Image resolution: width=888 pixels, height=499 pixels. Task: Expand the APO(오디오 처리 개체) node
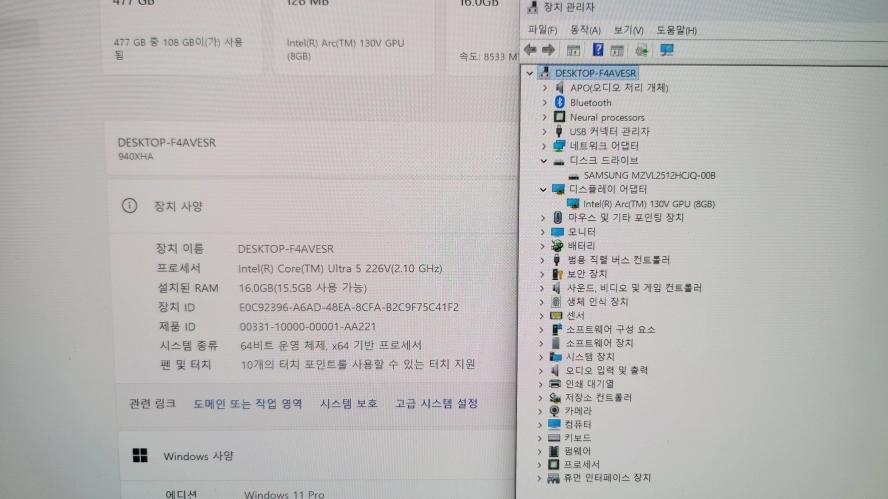[x=545, y=88]
